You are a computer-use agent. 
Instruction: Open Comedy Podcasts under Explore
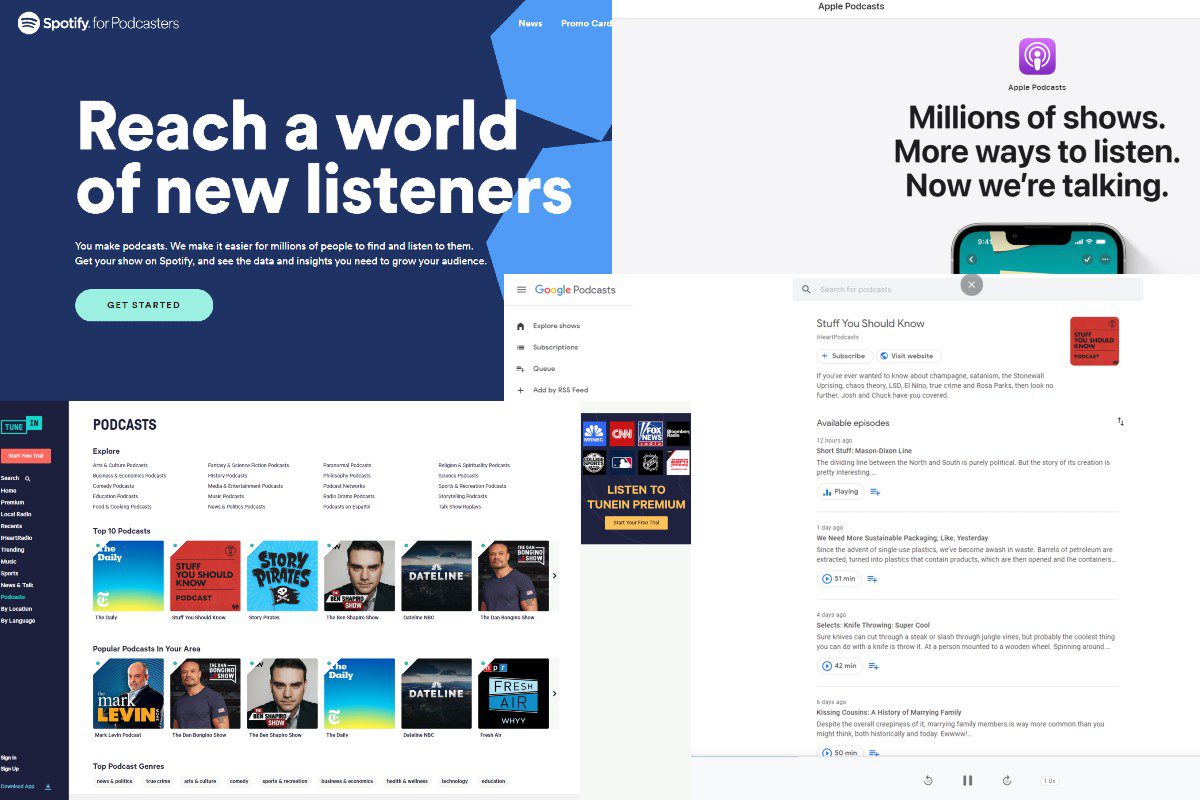(113, 486)
